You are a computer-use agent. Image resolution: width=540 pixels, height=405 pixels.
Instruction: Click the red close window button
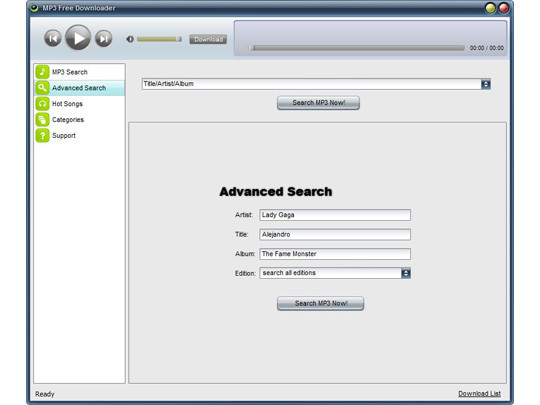pyautogui.click(x=504, y=8)
